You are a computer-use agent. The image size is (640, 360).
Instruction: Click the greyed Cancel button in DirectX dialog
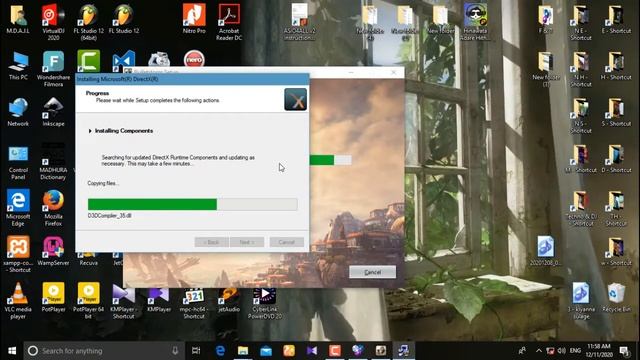pyautogui.click(x=287, y=242)
